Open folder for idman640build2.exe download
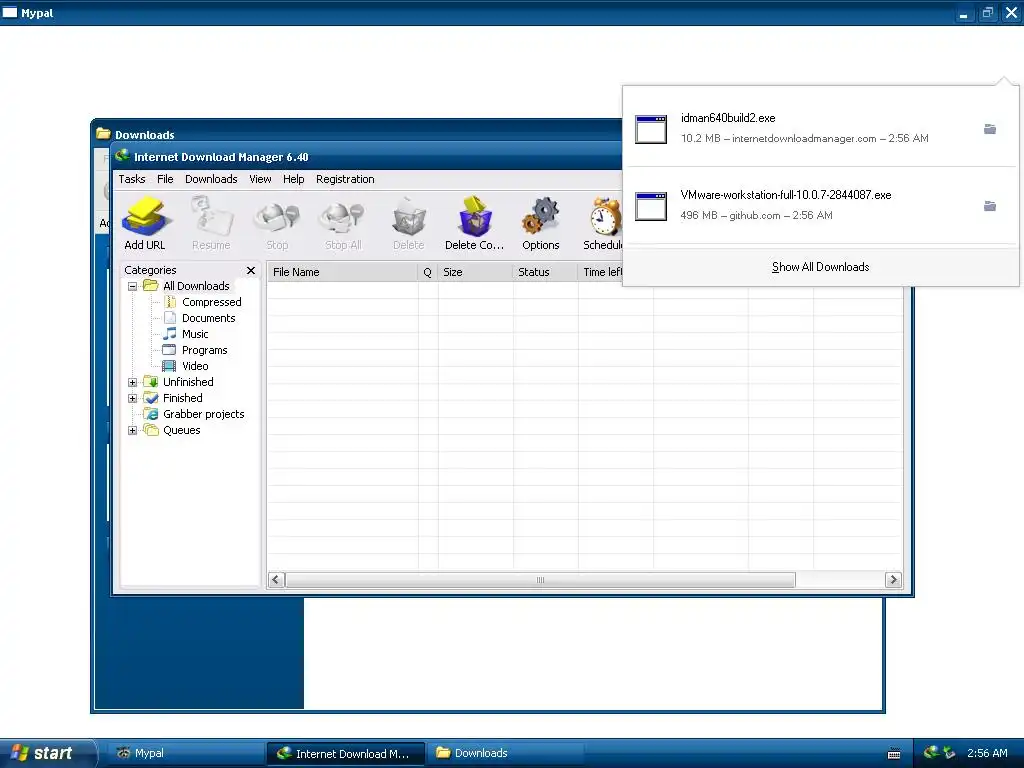Viewport: 1024px width, 768px height. (990, 129)
